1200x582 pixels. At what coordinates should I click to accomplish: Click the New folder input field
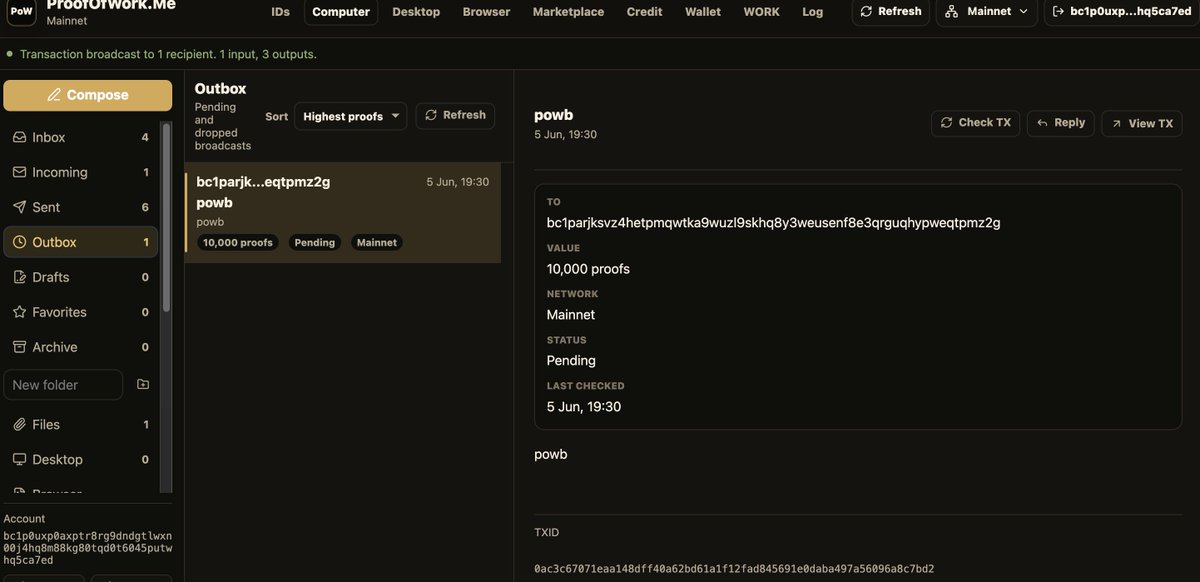click(x=63, y=385)
